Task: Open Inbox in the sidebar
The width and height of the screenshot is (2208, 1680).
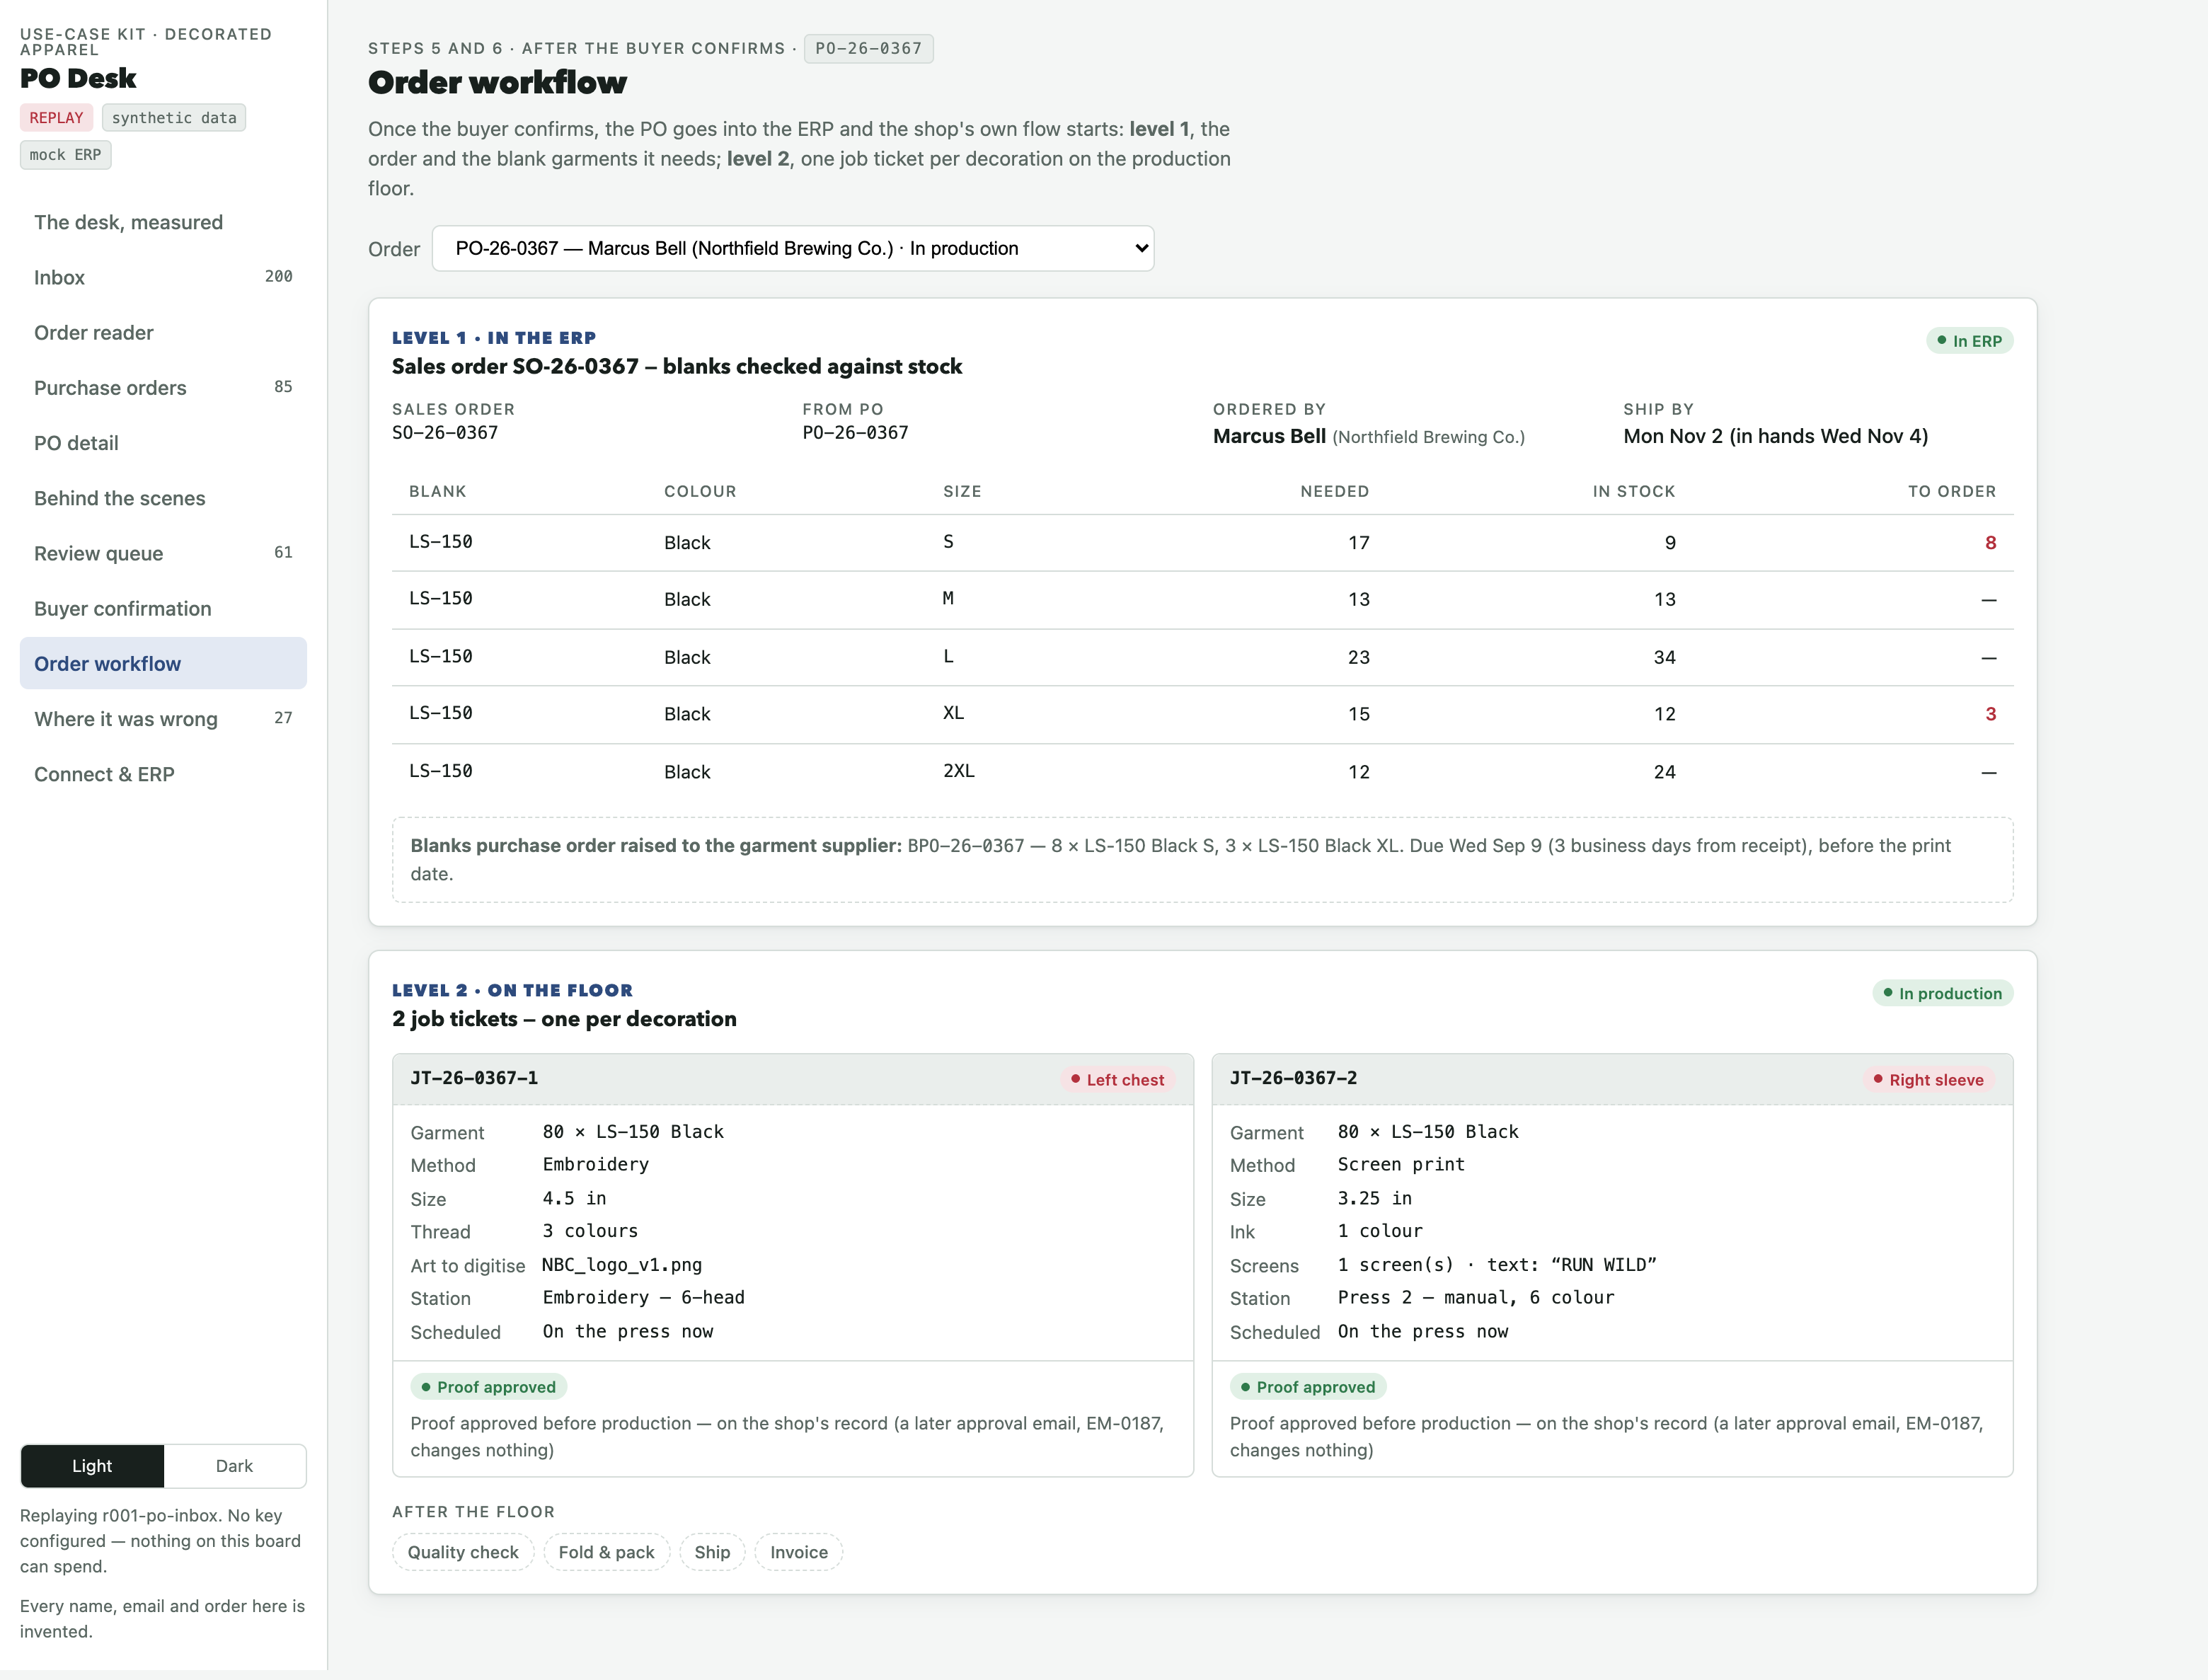Action: click(163, 277)
